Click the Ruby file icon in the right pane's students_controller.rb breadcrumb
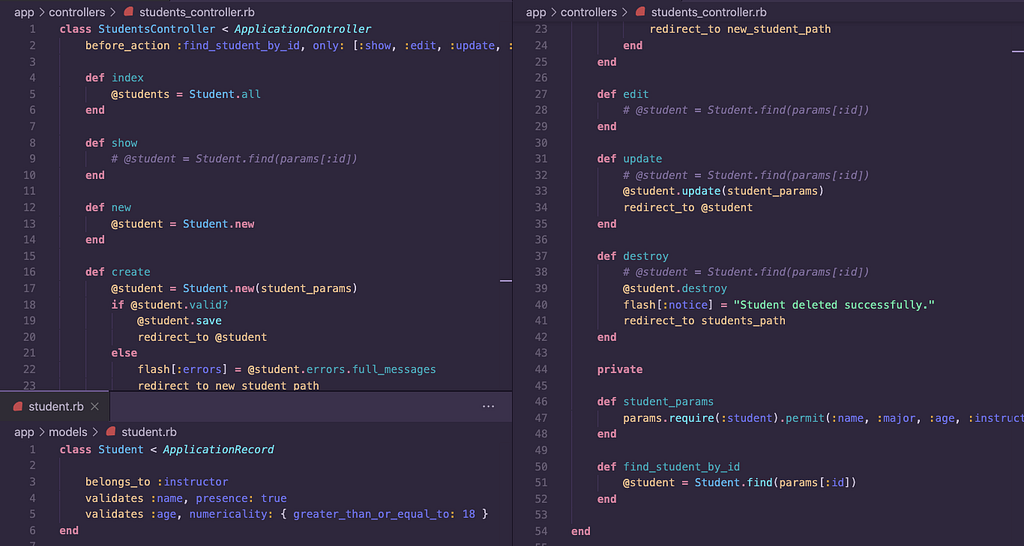This screenshot has height=546, width=1024. (641, 12)
